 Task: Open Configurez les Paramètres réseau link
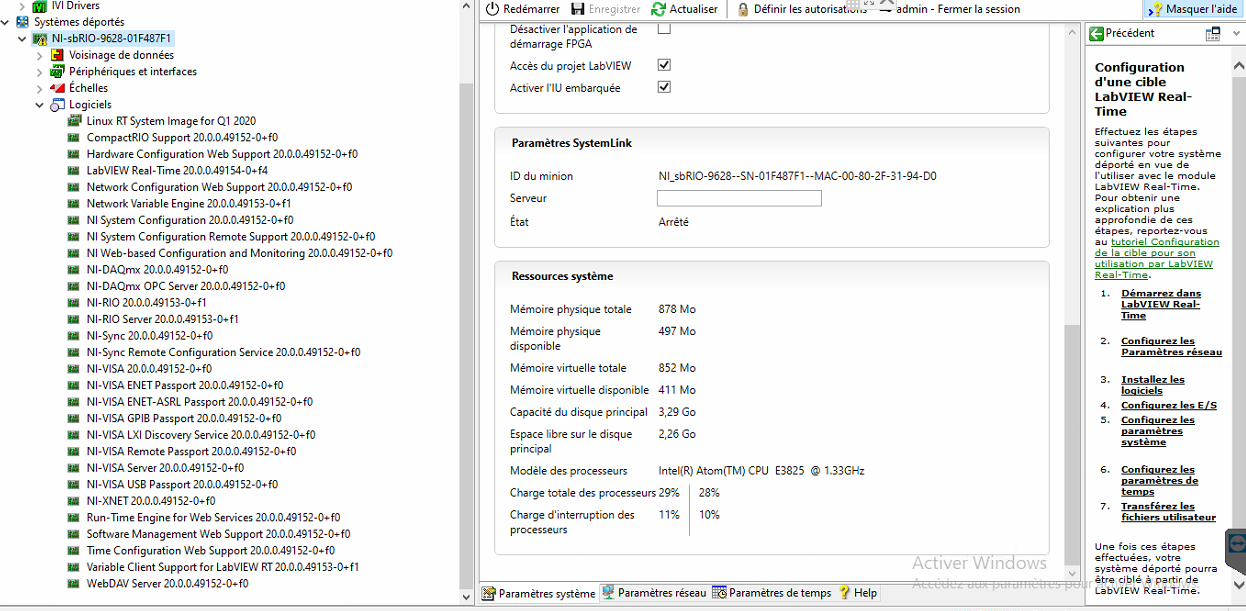click(1171, 347)
